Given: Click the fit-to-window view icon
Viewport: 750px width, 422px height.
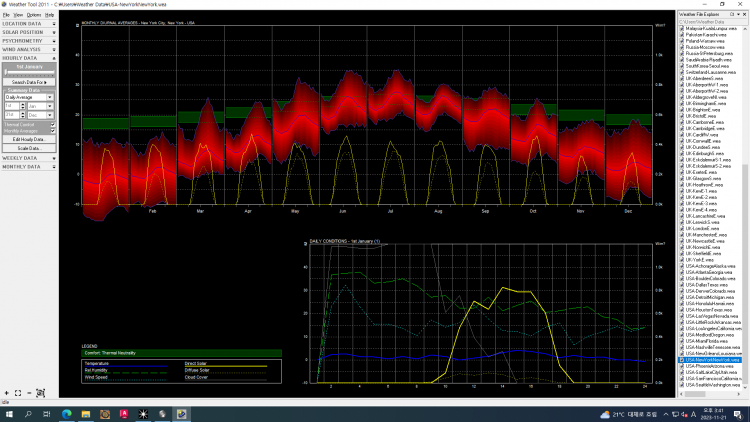Looking at the screenshot, I should click(x=18, y=393).
